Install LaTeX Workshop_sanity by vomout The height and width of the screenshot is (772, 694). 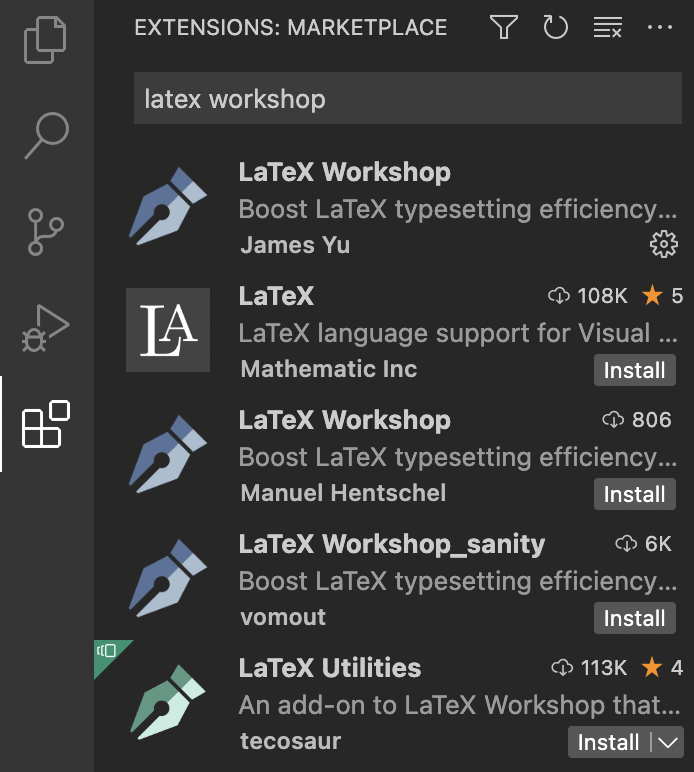[634, 618]
